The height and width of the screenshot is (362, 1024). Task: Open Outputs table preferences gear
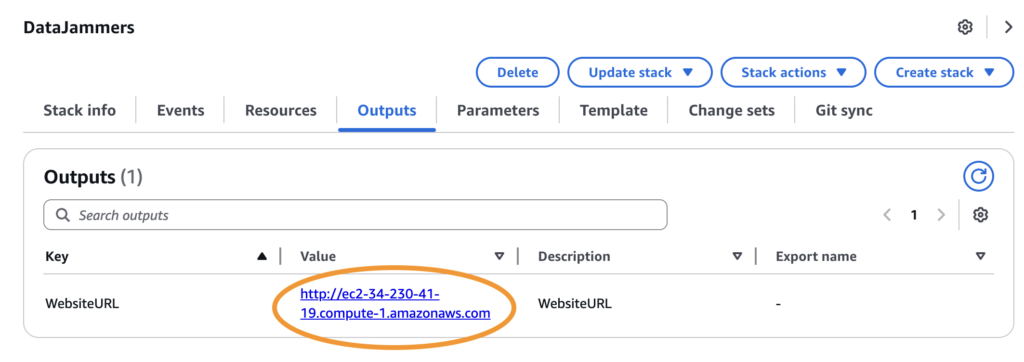click(x=980, y=214)
